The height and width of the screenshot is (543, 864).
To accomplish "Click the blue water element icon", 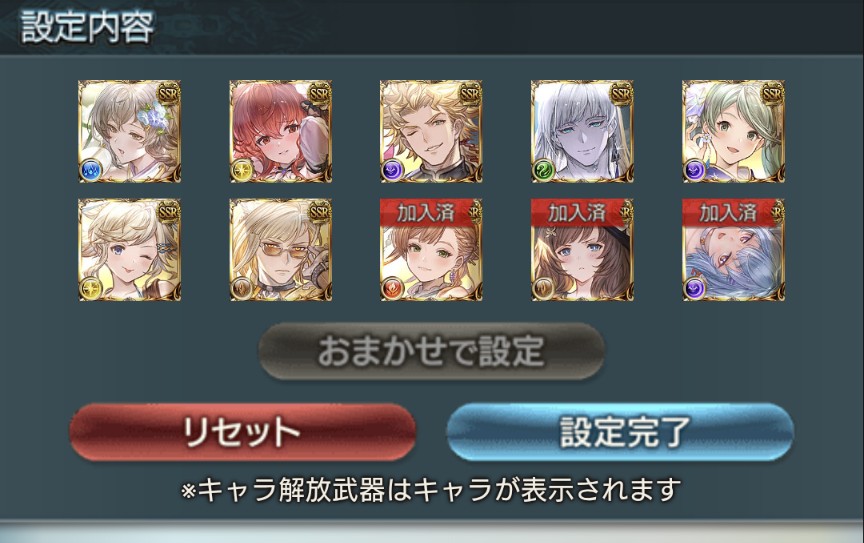I will click(90, 170).
